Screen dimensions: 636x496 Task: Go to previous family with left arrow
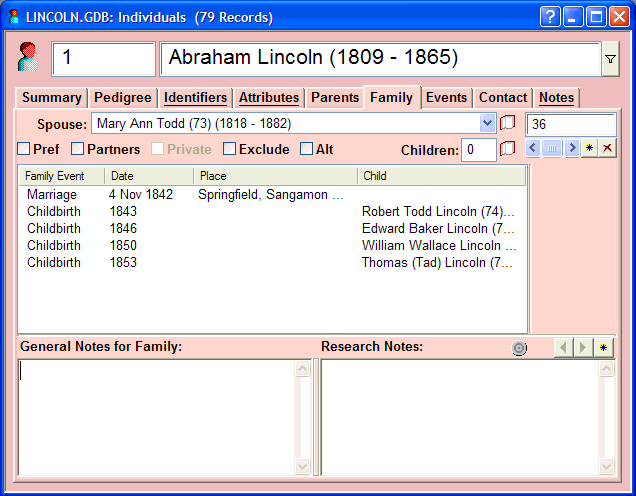(x=532, y=148)
